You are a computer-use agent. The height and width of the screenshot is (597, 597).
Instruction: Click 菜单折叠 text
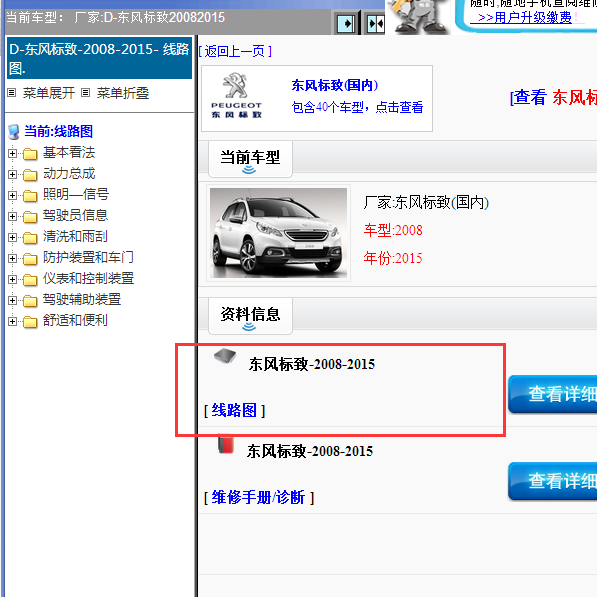(x=123, y=93)
